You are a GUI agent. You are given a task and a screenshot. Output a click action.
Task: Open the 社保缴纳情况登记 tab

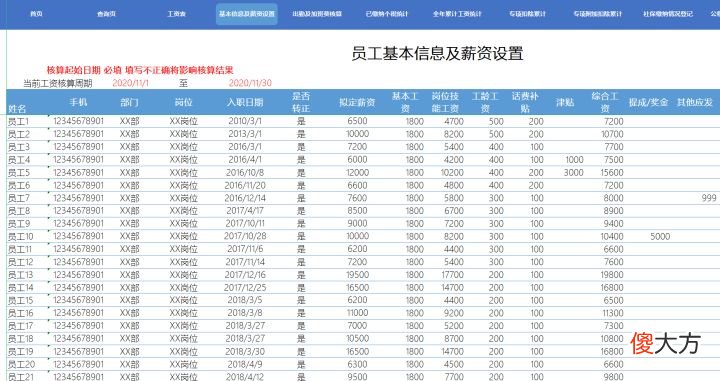coord(668,14)
